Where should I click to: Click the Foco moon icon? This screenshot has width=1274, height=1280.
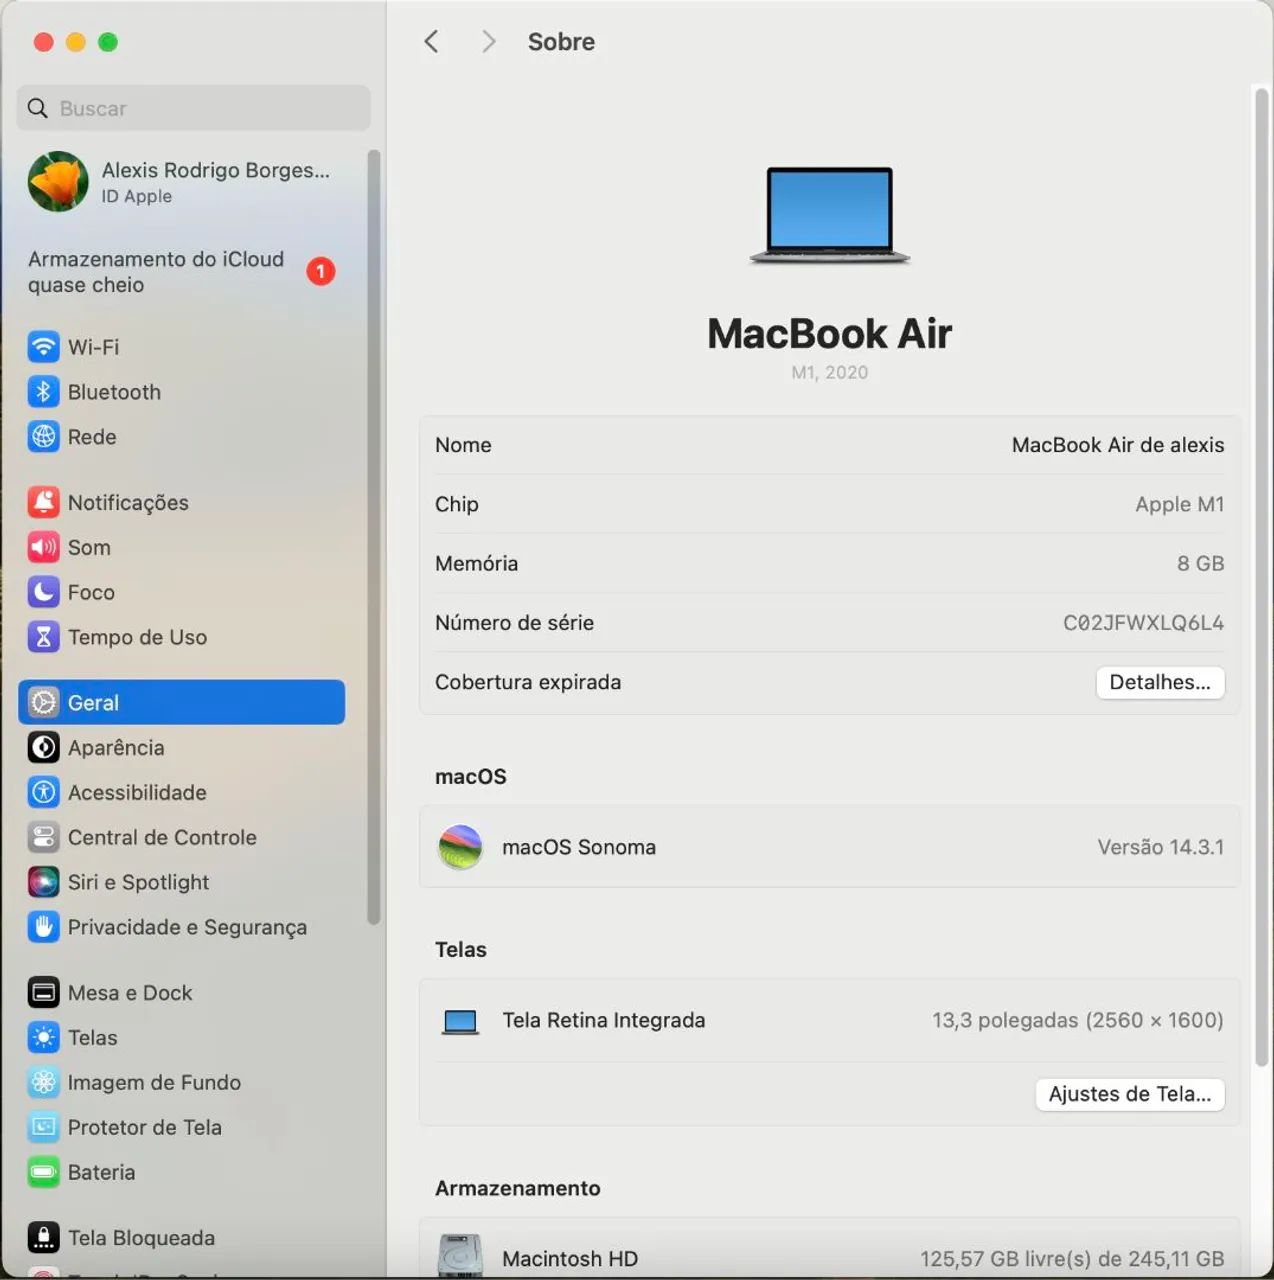(43, 592)
